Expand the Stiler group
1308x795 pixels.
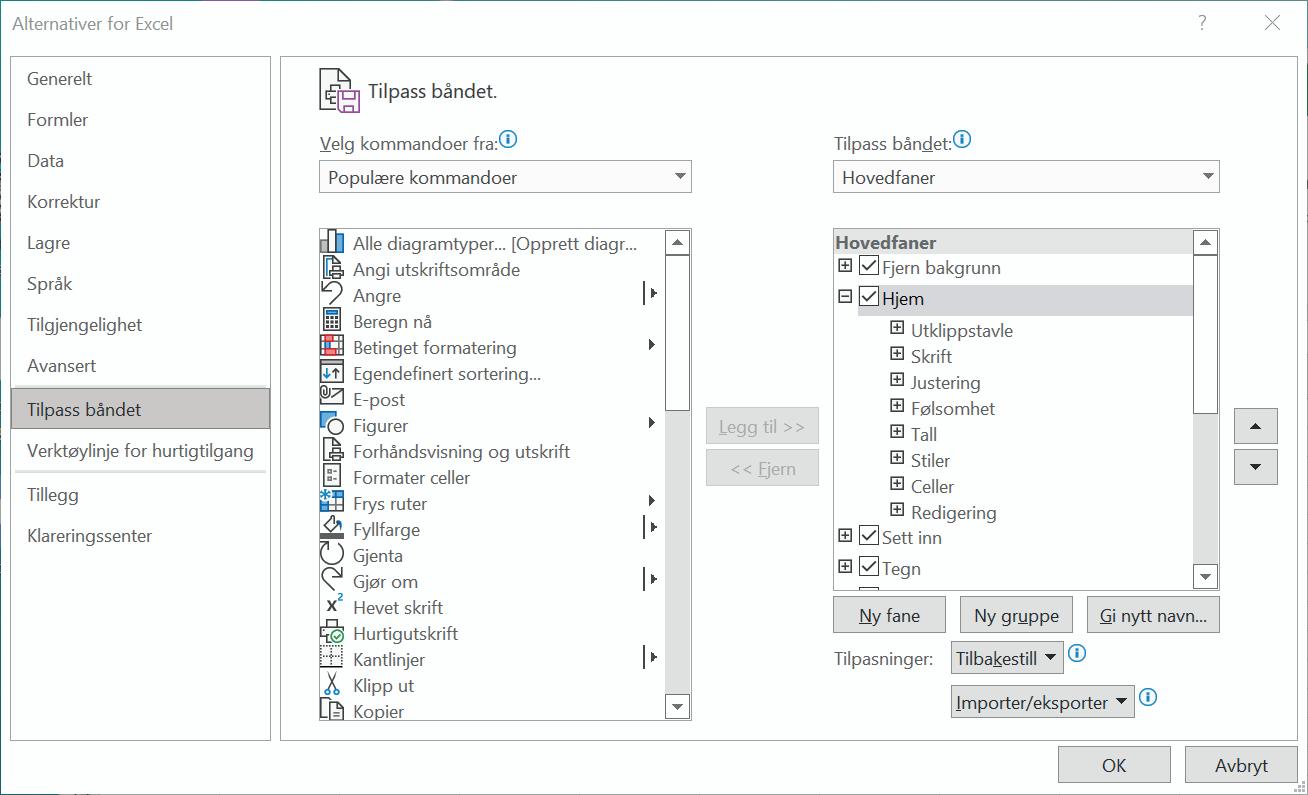pyautogui.click(x=897, y=459)
